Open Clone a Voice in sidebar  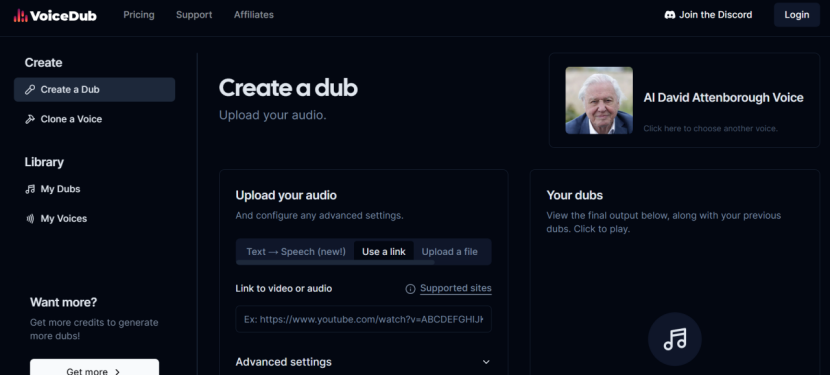pos(94,119)
